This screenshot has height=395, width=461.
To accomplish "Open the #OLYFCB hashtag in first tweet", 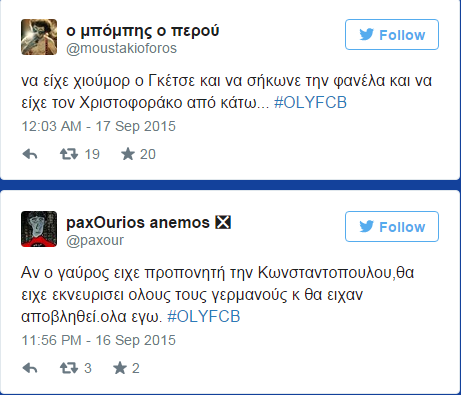I will tap(310, 102).
